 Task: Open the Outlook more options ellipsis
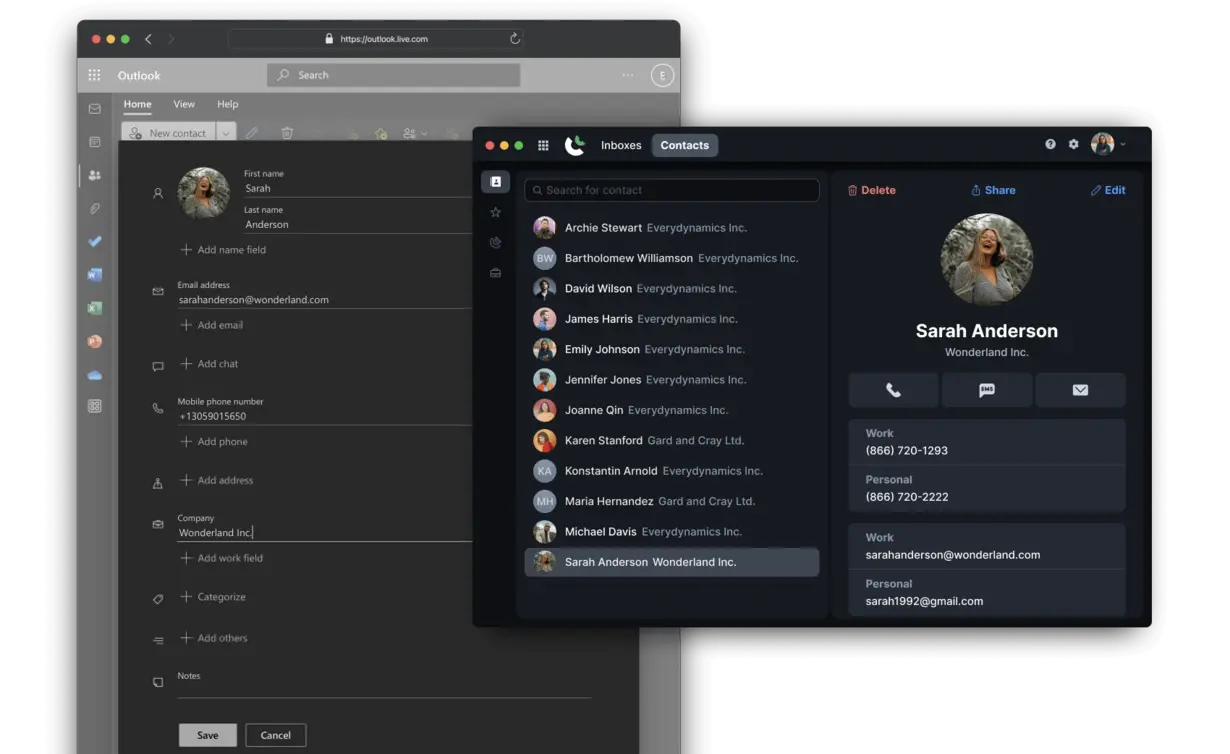(628, 75)
